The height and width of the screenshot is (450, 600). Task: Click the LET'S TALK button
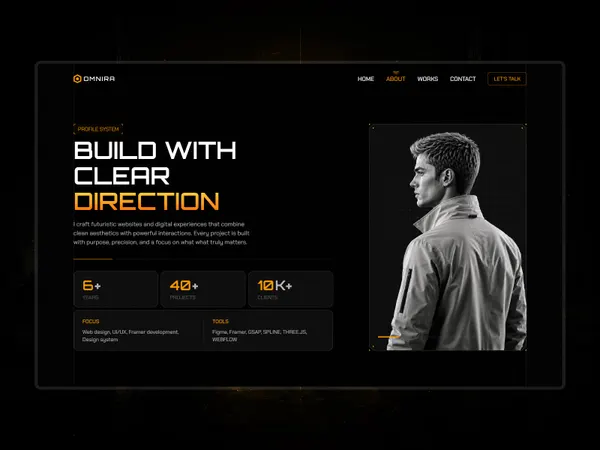(x=507, y=79)
